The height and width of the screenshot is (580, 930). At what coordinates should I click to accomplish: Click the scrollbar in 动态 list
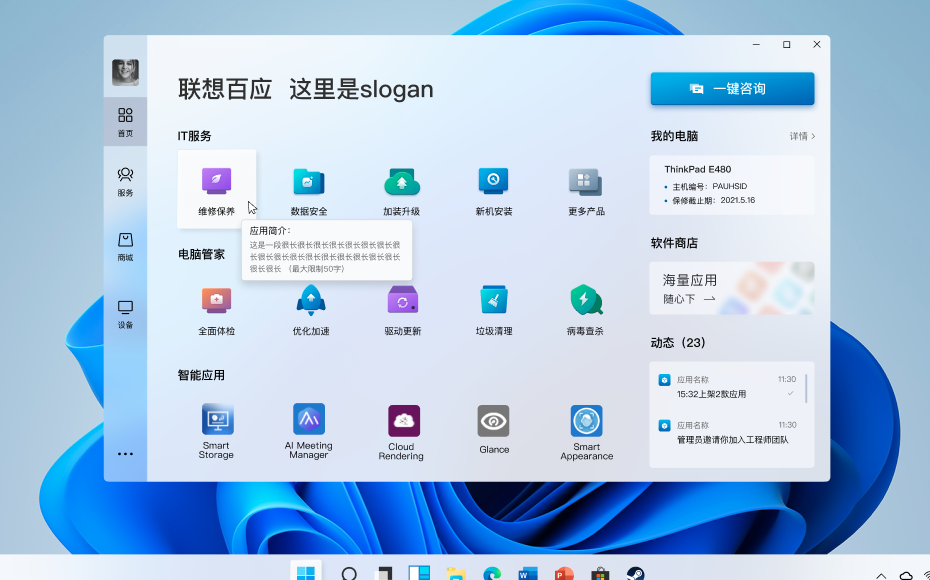[x=806, y=388]
